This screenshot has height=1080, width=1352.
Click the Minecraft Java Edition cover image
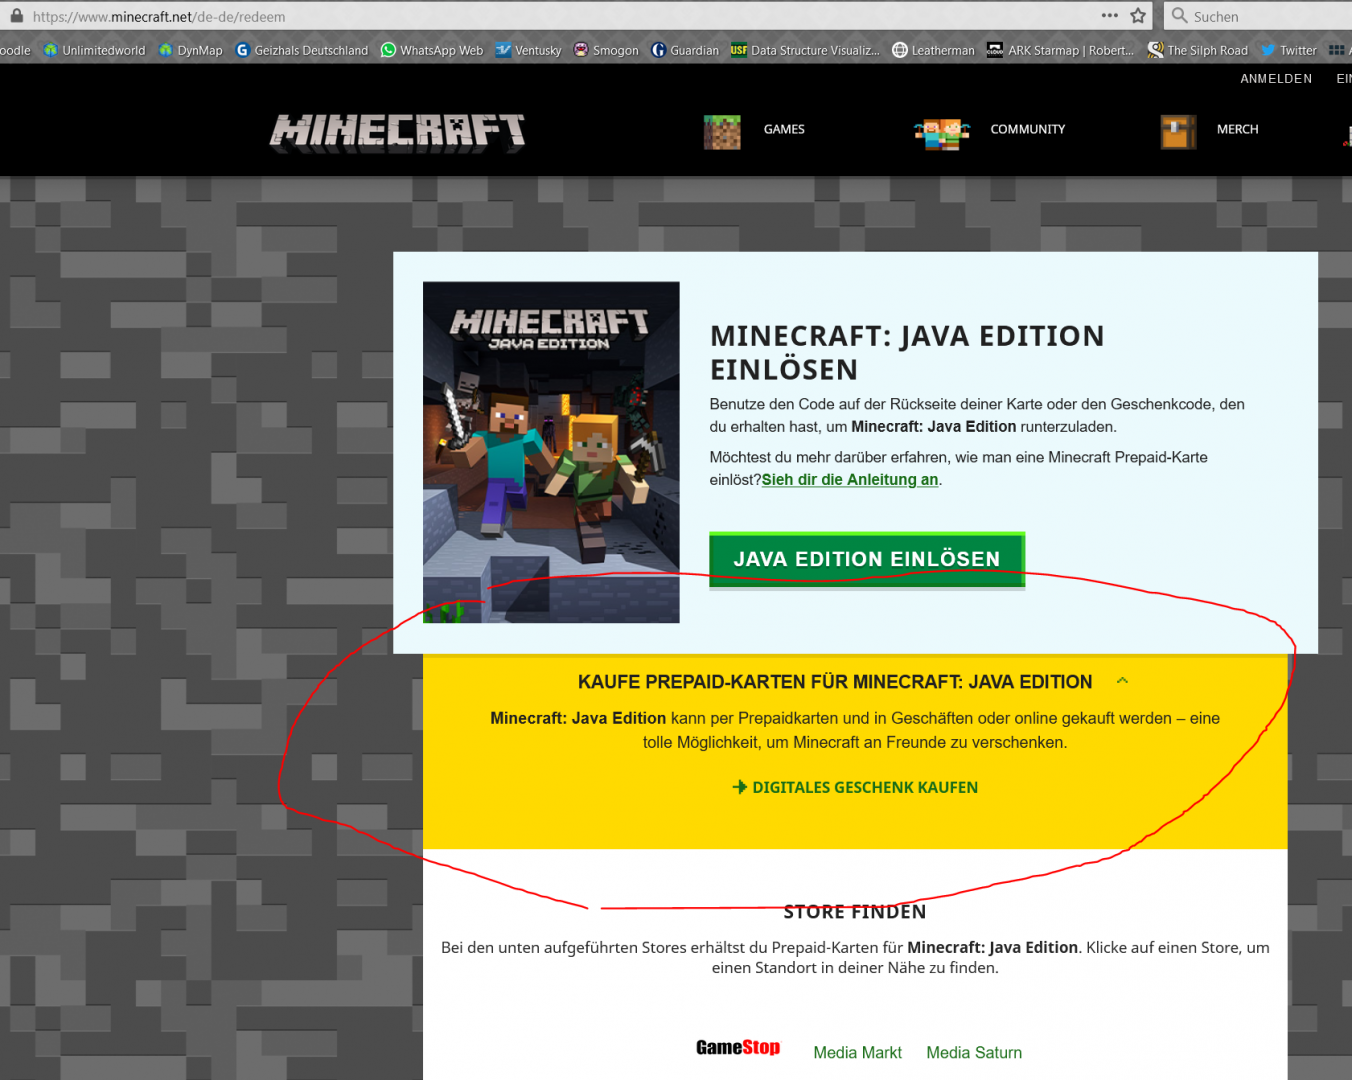pos(551,452)
